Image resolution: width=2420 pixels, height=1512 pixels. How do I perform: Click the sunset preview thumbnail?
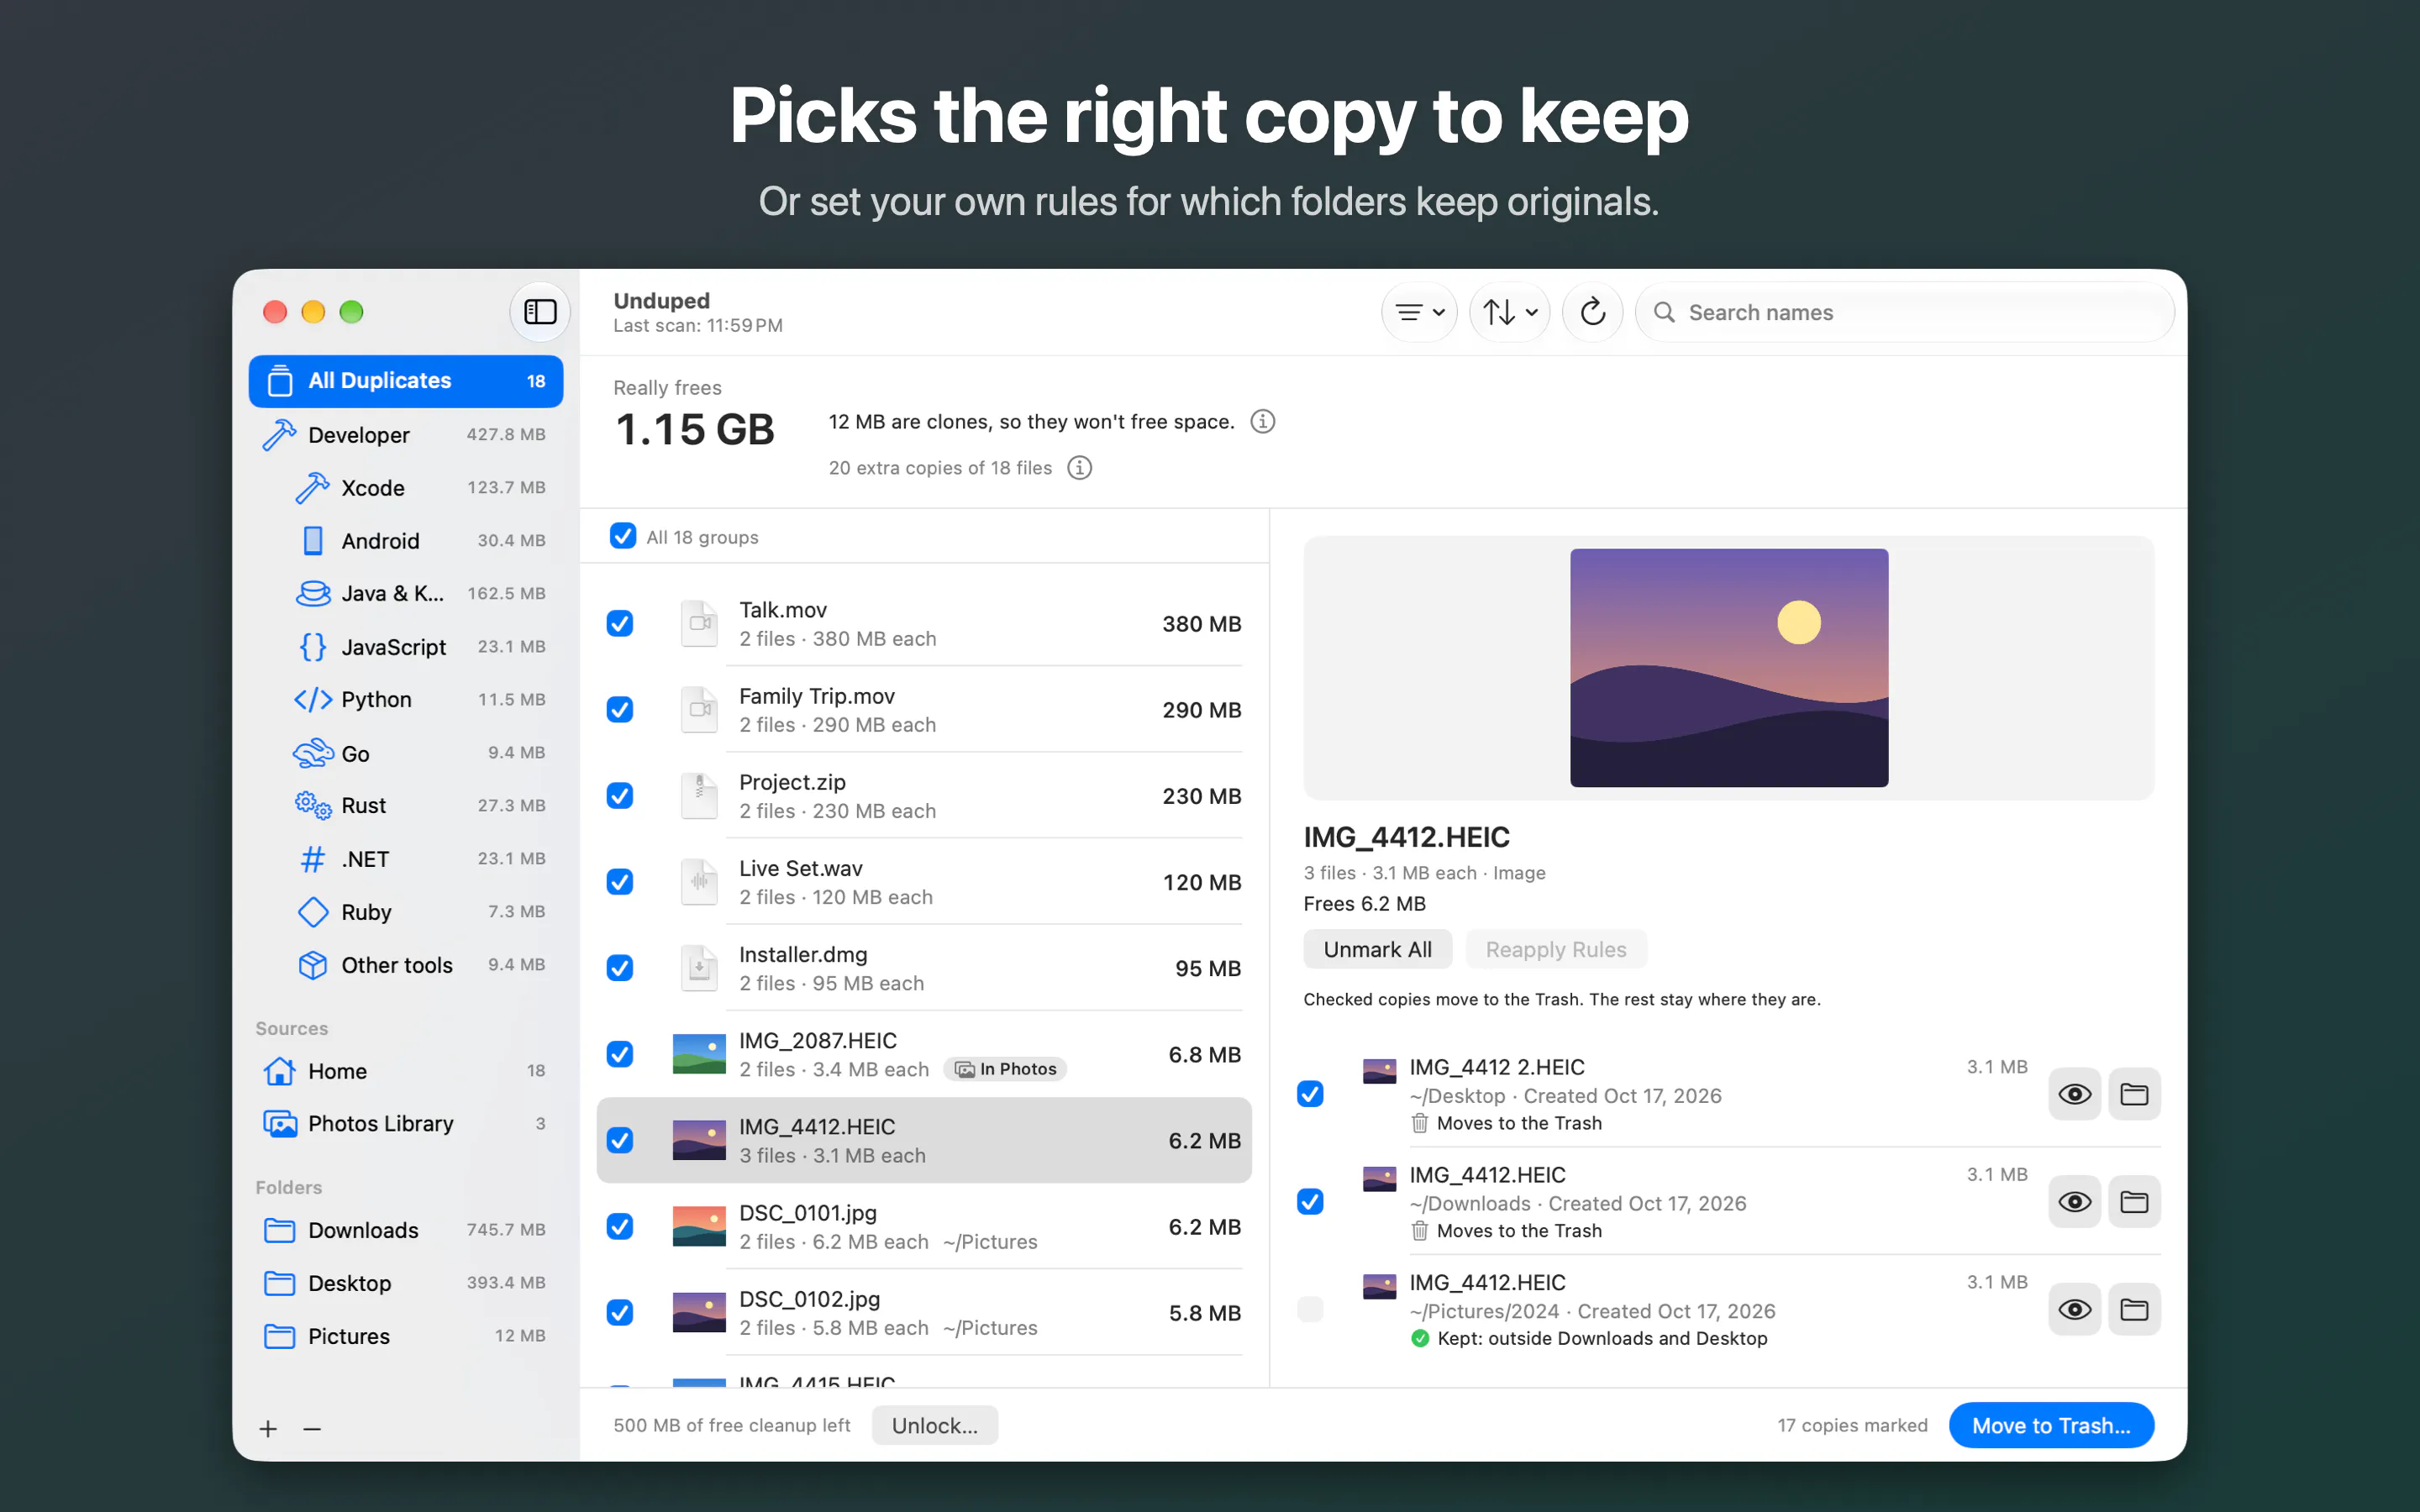pos(1729,668)
